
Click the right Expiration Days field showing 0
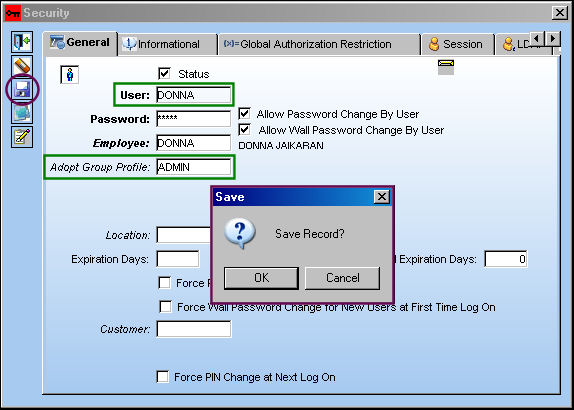(x=506, y=259)
